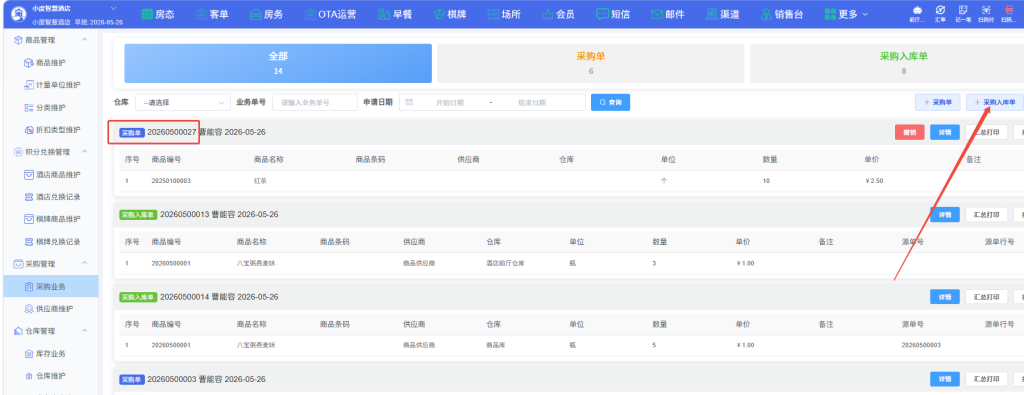1024x395 pixels.
Task: Click product code 20250100003
Action: click(x=170, y=181)
